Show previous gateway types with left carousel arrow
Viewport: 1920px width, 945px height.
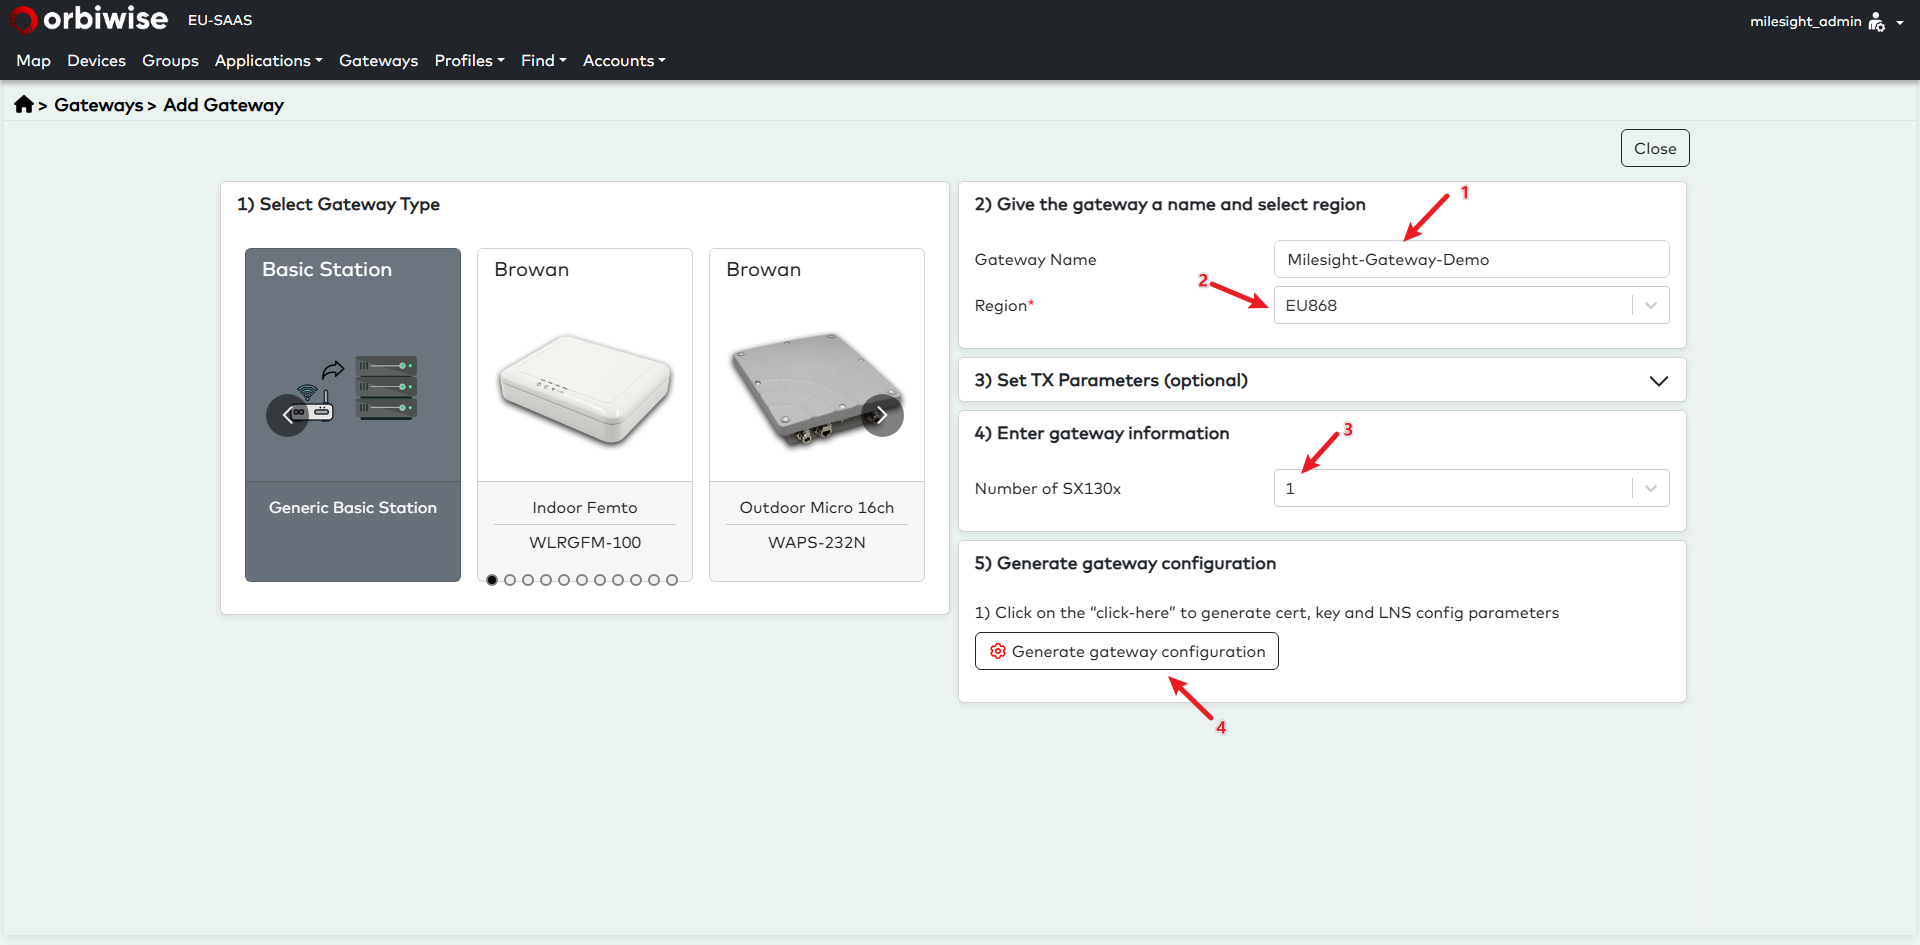point(287,415)
